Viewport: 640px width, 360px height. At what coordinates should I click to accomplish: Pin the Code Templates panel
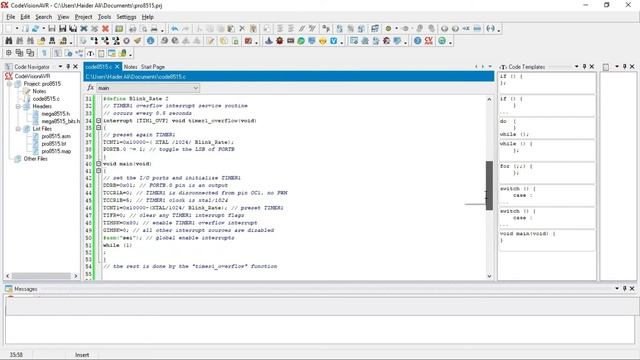[x=584, y=67]
